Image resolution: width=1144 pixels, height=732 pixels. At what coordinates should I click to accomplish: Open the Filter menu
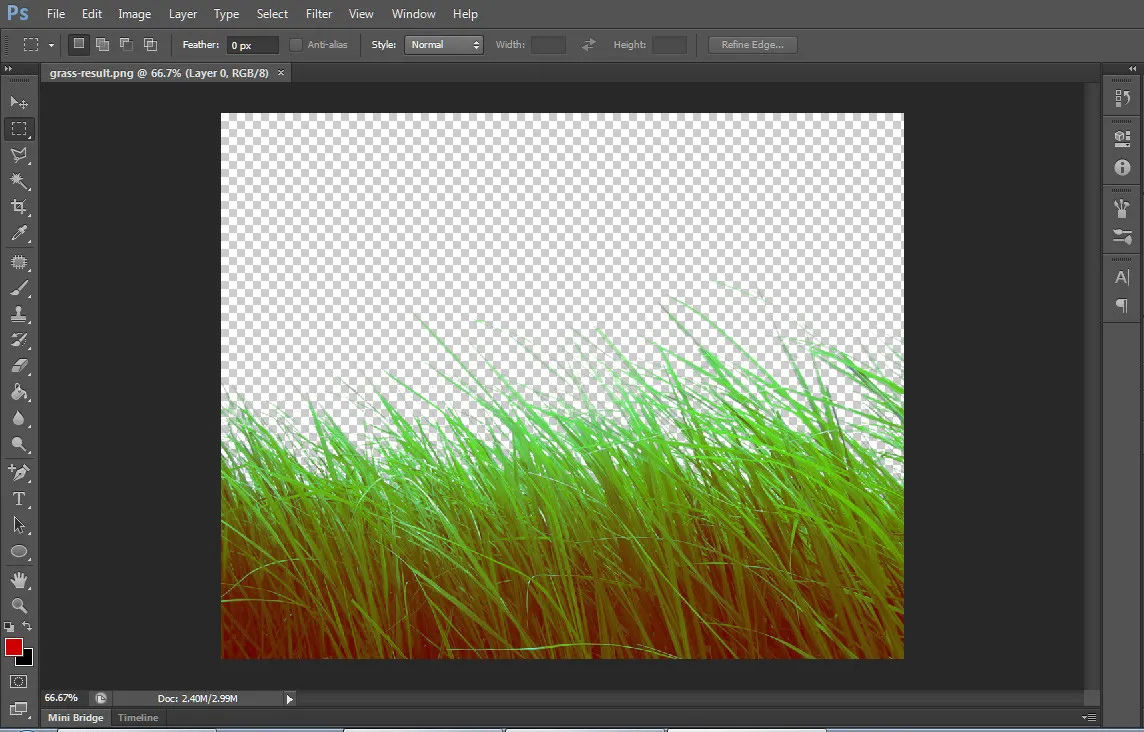point(319,14)
